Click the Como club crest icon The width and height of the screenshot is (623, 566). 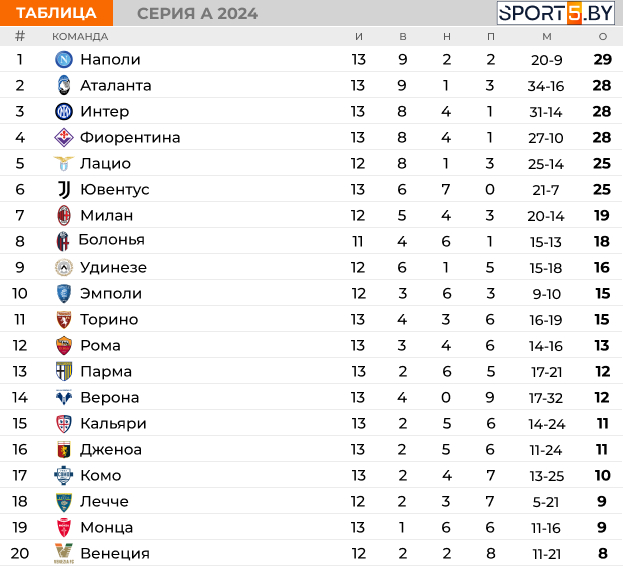64,475
